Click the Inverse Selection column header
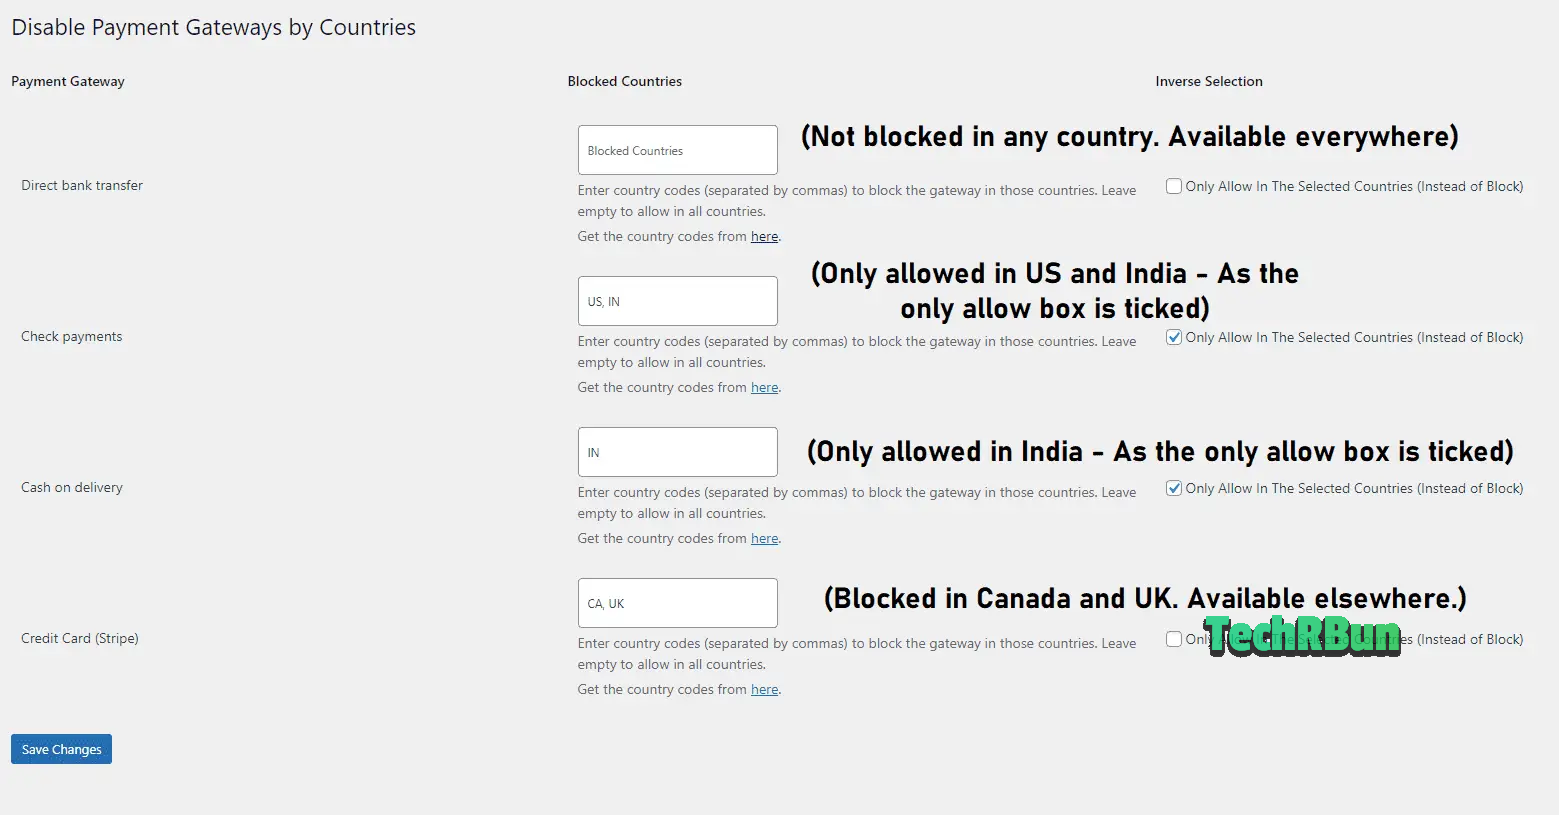 [x=1208, y=81]
